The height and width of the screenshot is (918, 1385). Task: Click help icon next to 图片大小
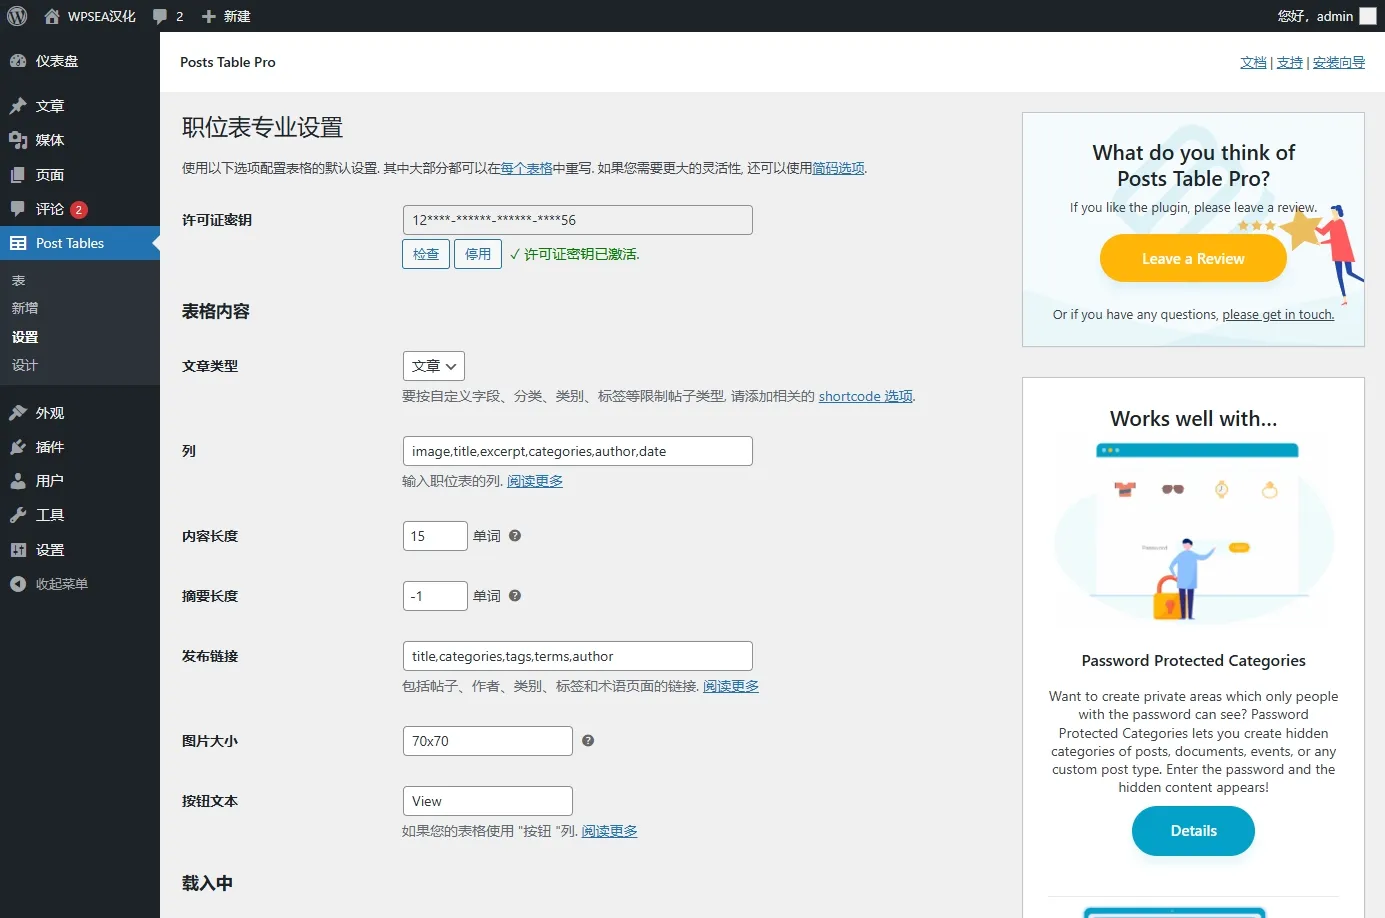[588, 741]
